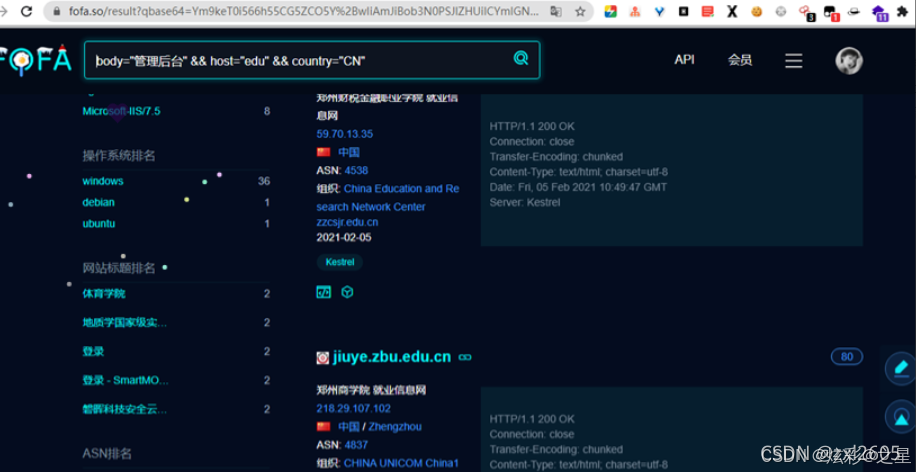This screenshot has width=916, height=472.
Task: Open the hamburger menu in header
Action: click(793, 61)
